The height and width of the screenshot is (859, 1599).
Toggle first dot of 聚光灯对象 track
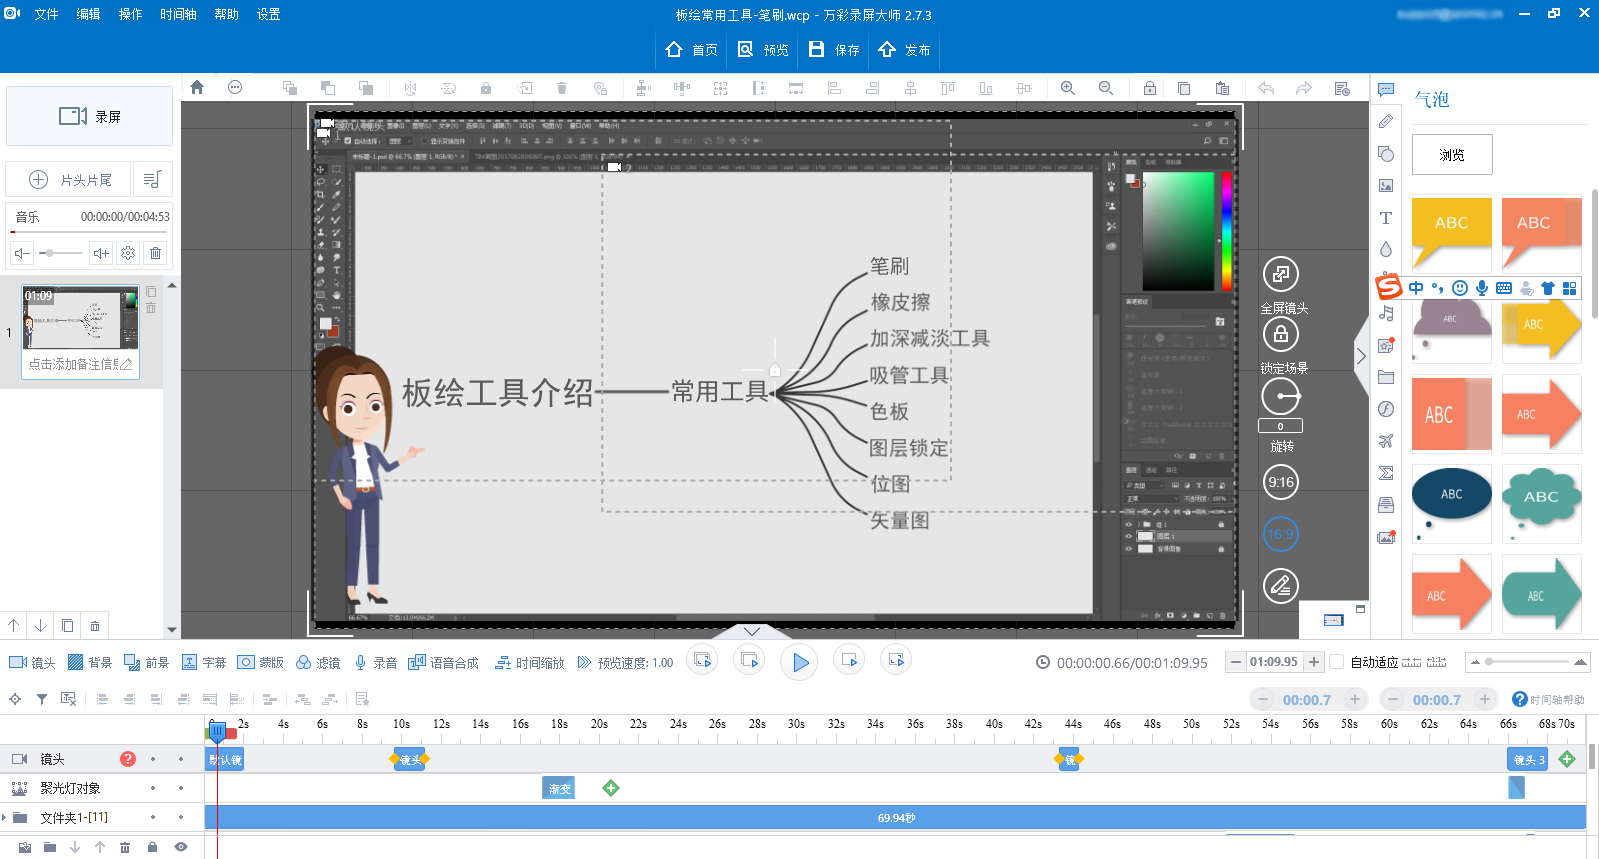click(x=153, y=788)
